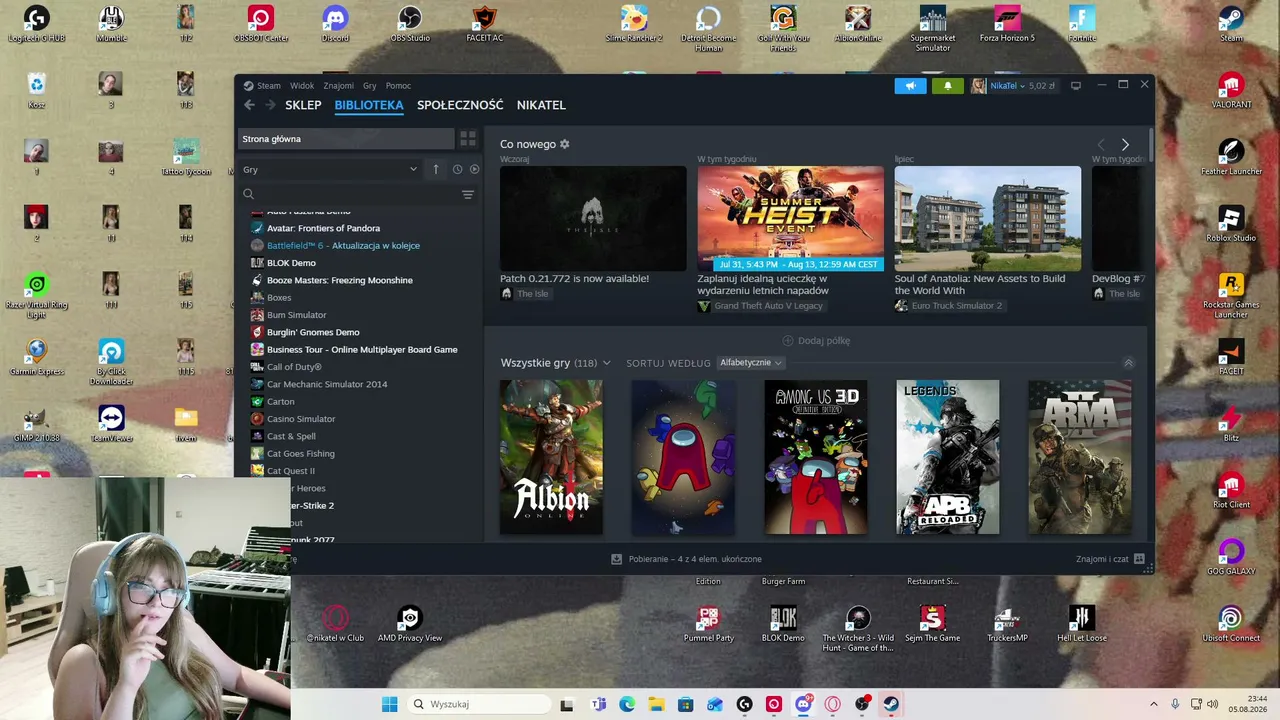Click the Steam icon in the taskbar
This screenshot has width=1280, height=720.
[891, 704]
